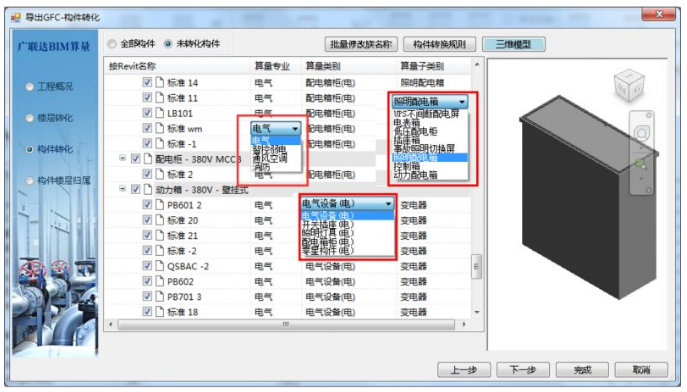Click the file icon beside 配电柜 - 380V MCCB
This screenshot has width=687, height=392.
click(148, 159)
